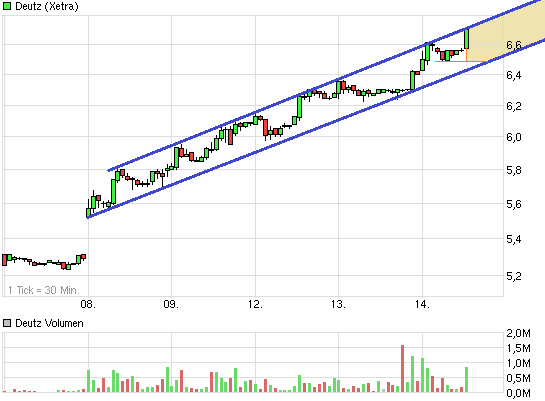Click the 5,6 price axis label
The width and height of the screenshot is (545, 401).
point(514,204)
